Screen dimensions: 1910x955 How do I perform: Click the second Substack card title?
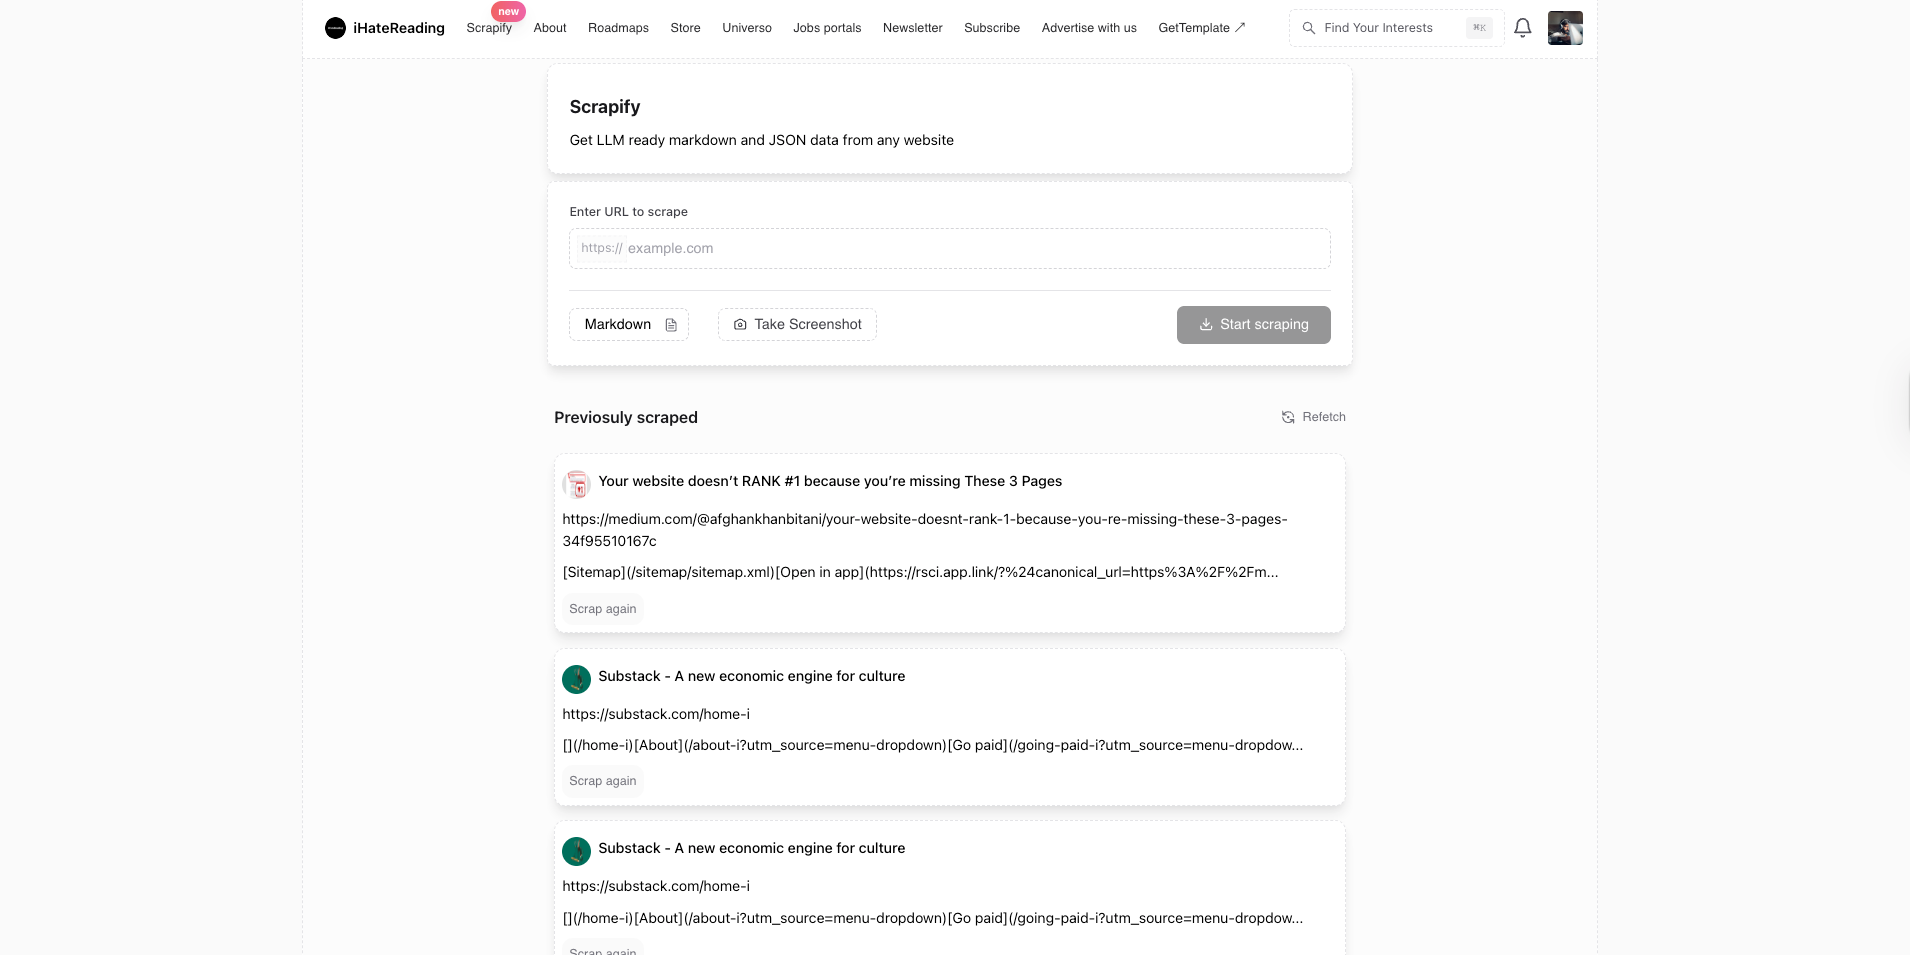click(752, 848)
